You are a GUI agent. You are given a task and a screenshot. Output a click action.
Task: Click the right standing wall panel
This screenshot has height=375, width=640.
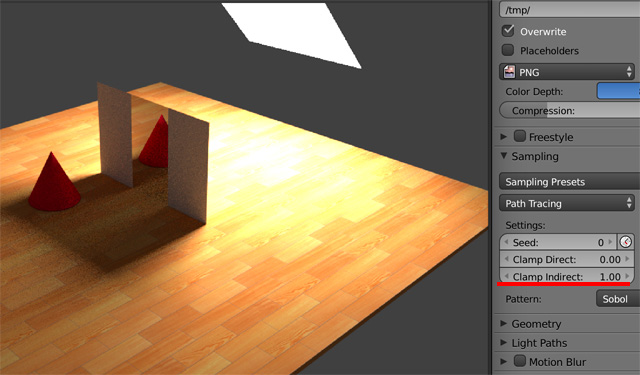(x=188, y=165)
